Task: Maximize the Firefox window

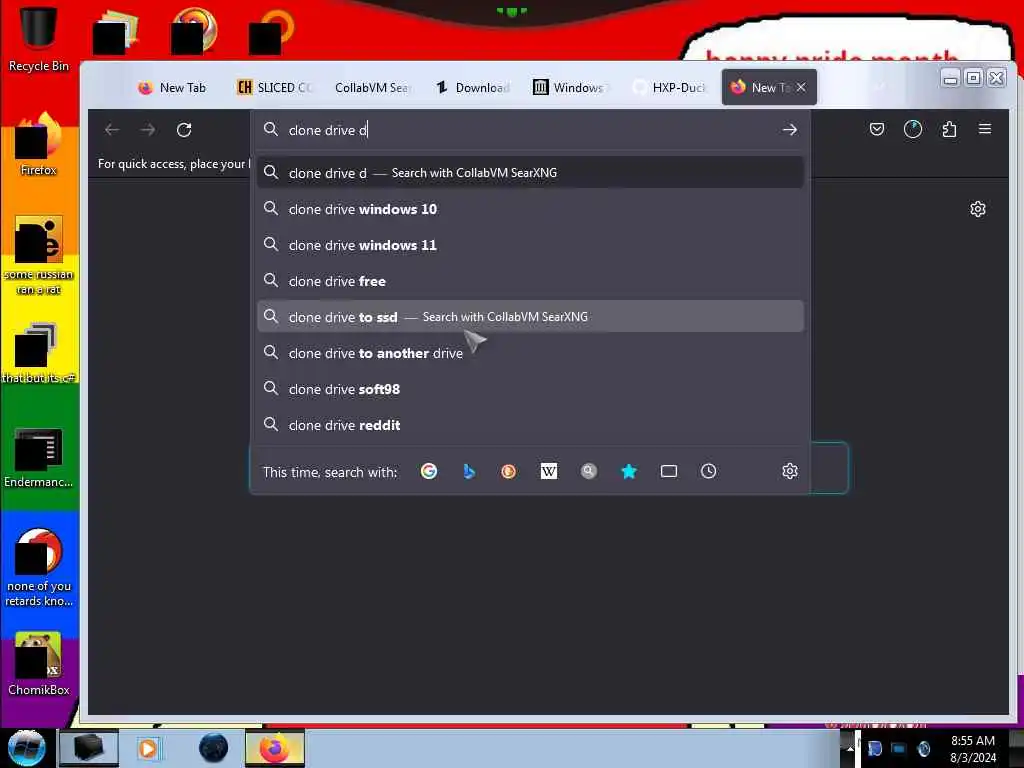Action: coord(973,78)
